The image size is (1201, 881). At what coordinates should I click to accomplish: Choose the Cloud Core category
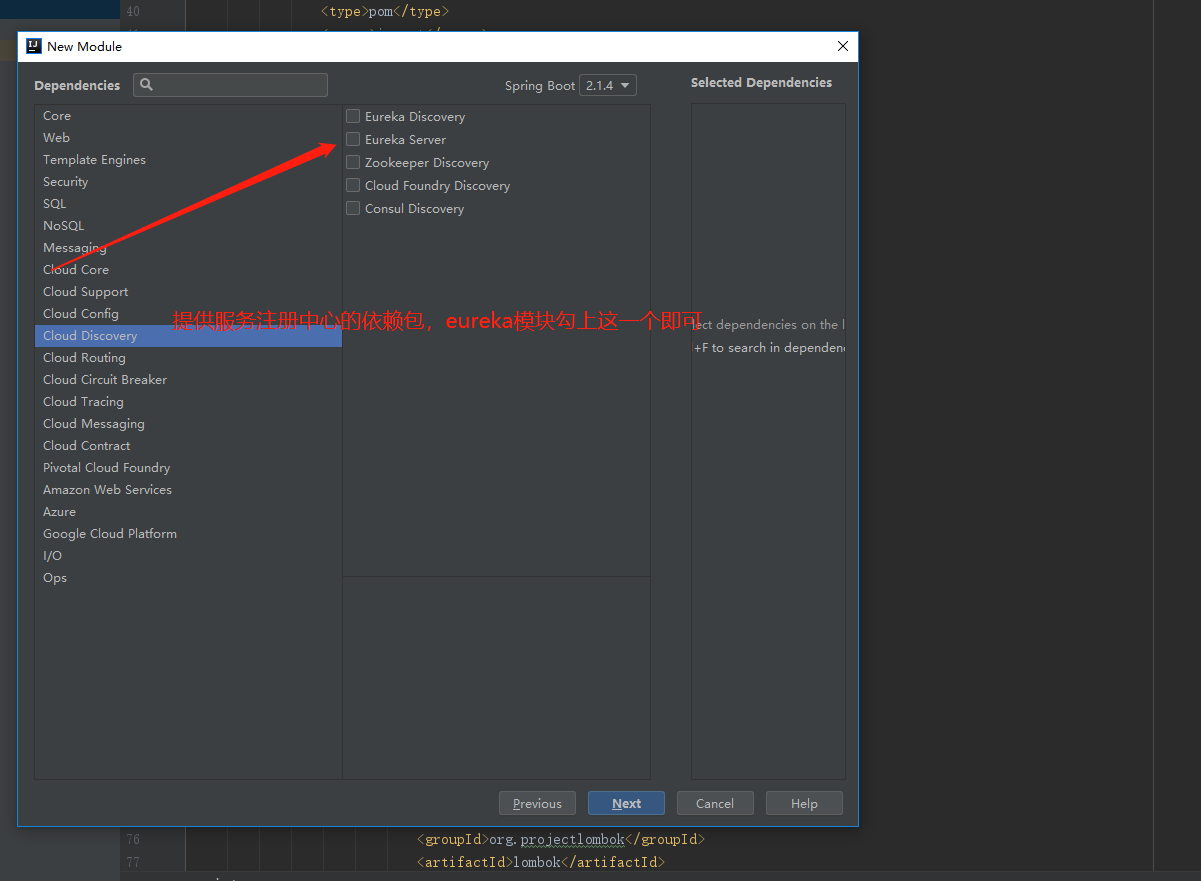(188, 270)
